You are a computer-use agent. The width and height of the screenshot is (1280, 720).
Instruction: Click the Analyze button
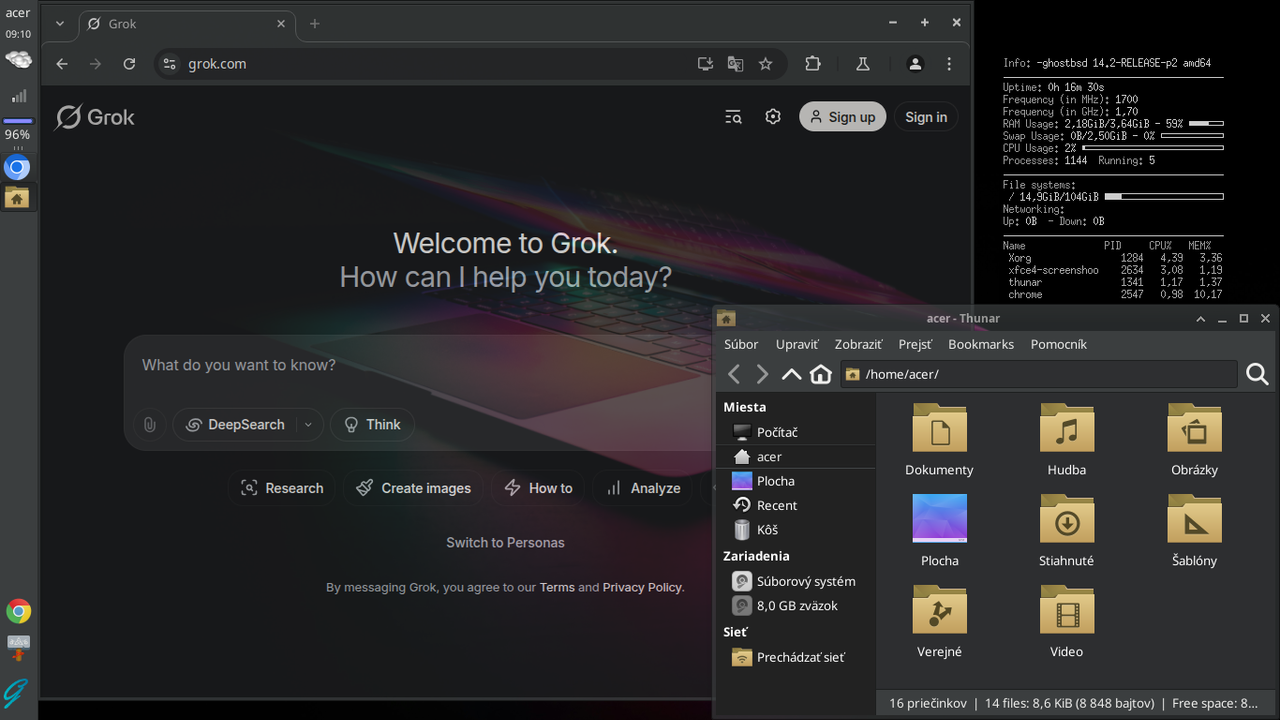(643, 488)
